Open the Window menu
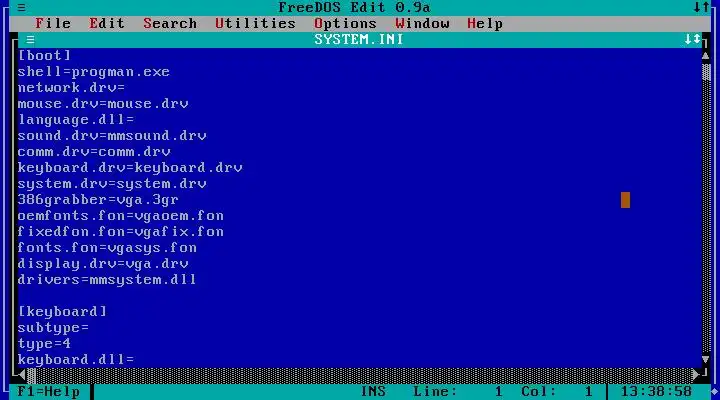This screenshot has width=720, height=400. [x=422, y=23]
